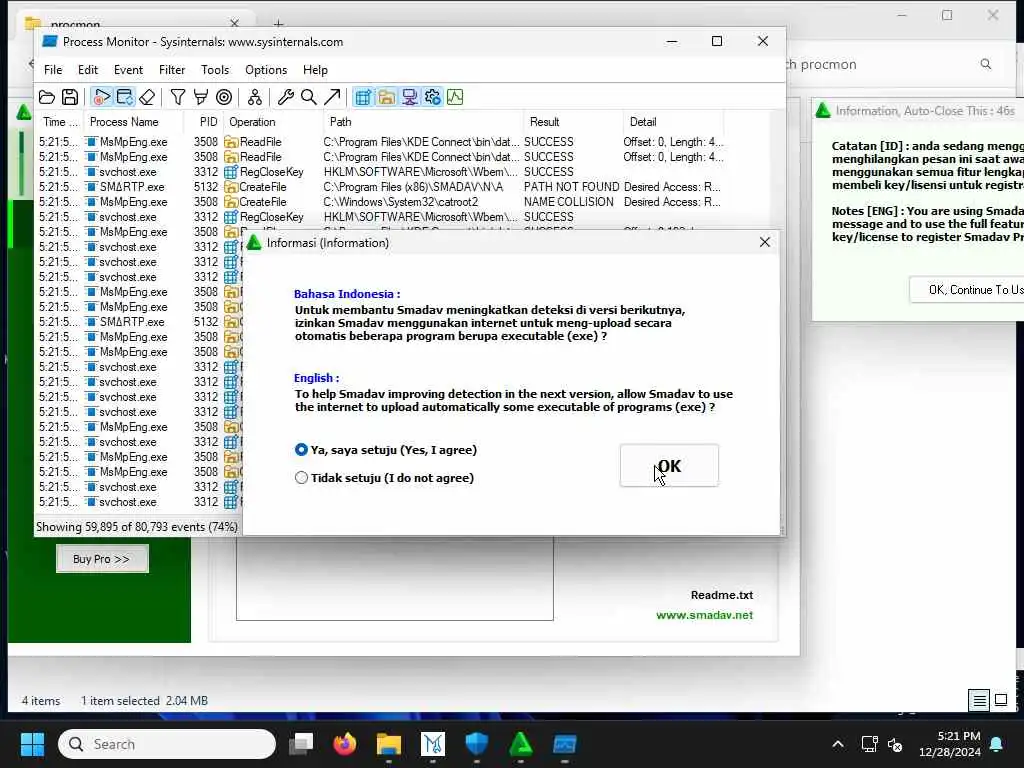Open Firefox from the taskbar
1024x768 pixels.
[345, 744]
